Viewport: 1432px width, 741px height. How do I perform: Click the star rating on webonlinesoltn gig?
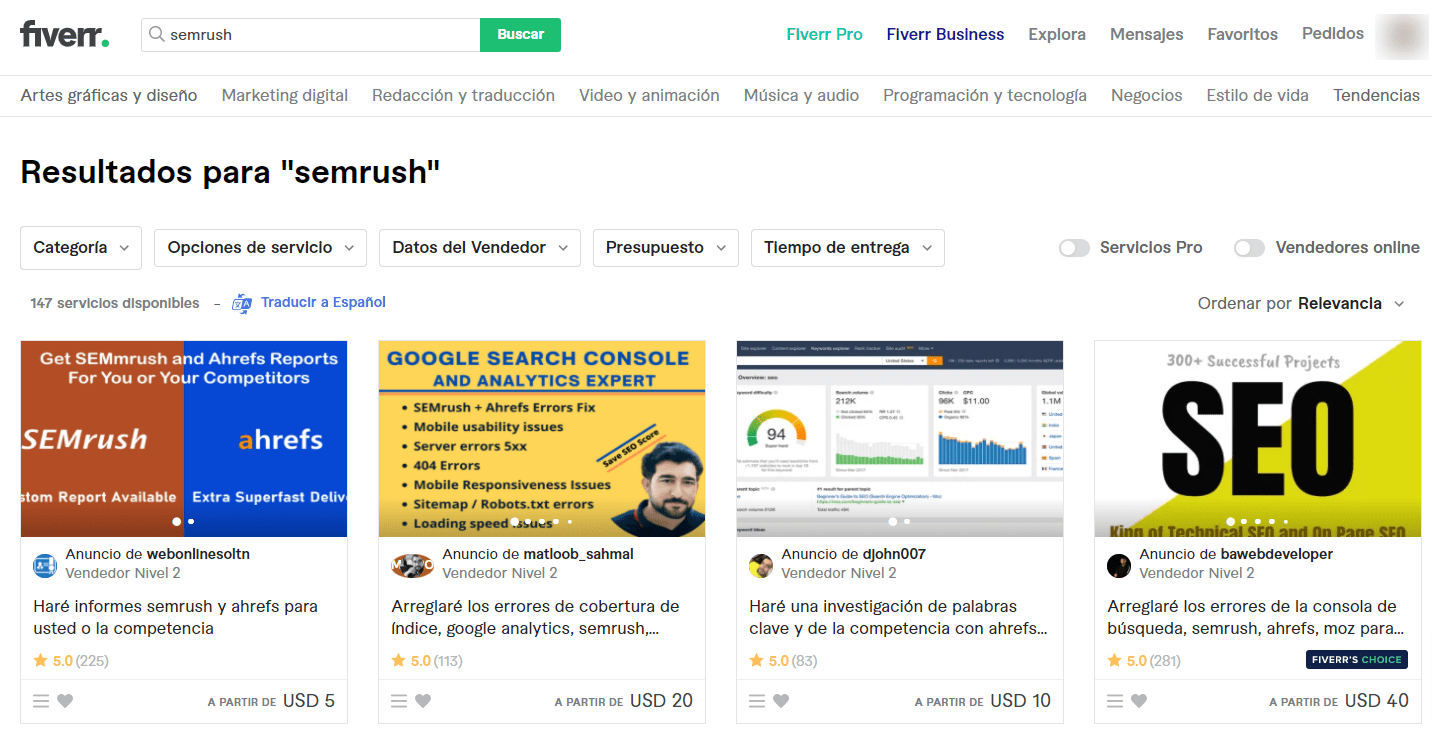[x=71, y=660]
